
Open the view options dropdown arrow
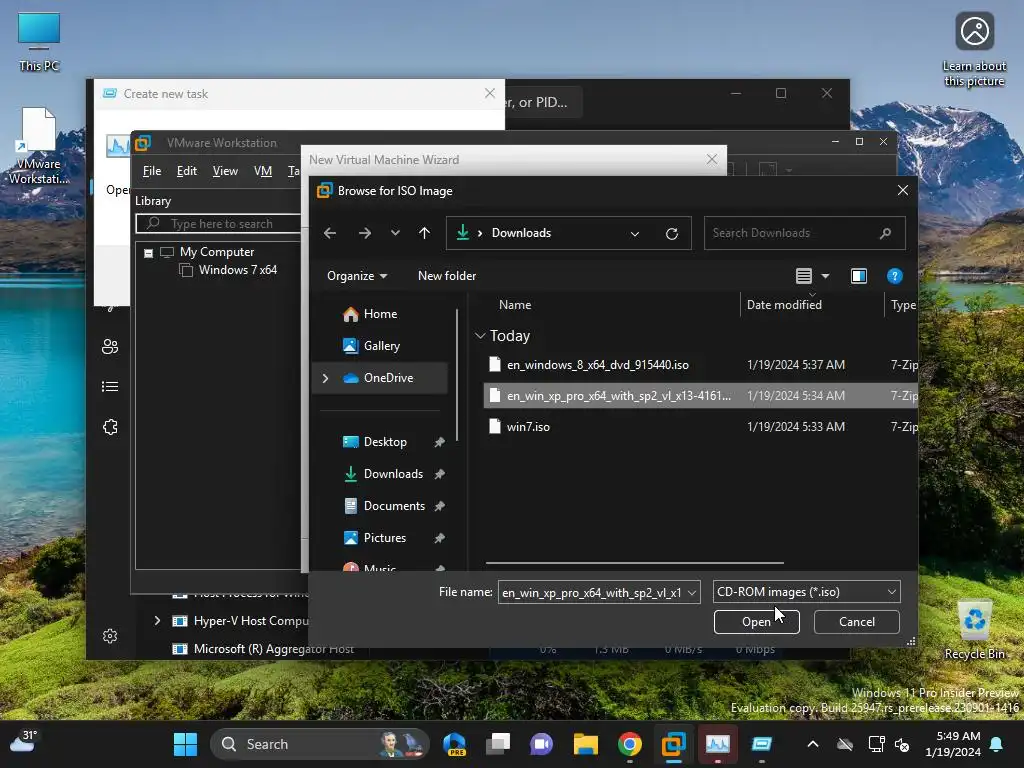click(x=825, y=276)
